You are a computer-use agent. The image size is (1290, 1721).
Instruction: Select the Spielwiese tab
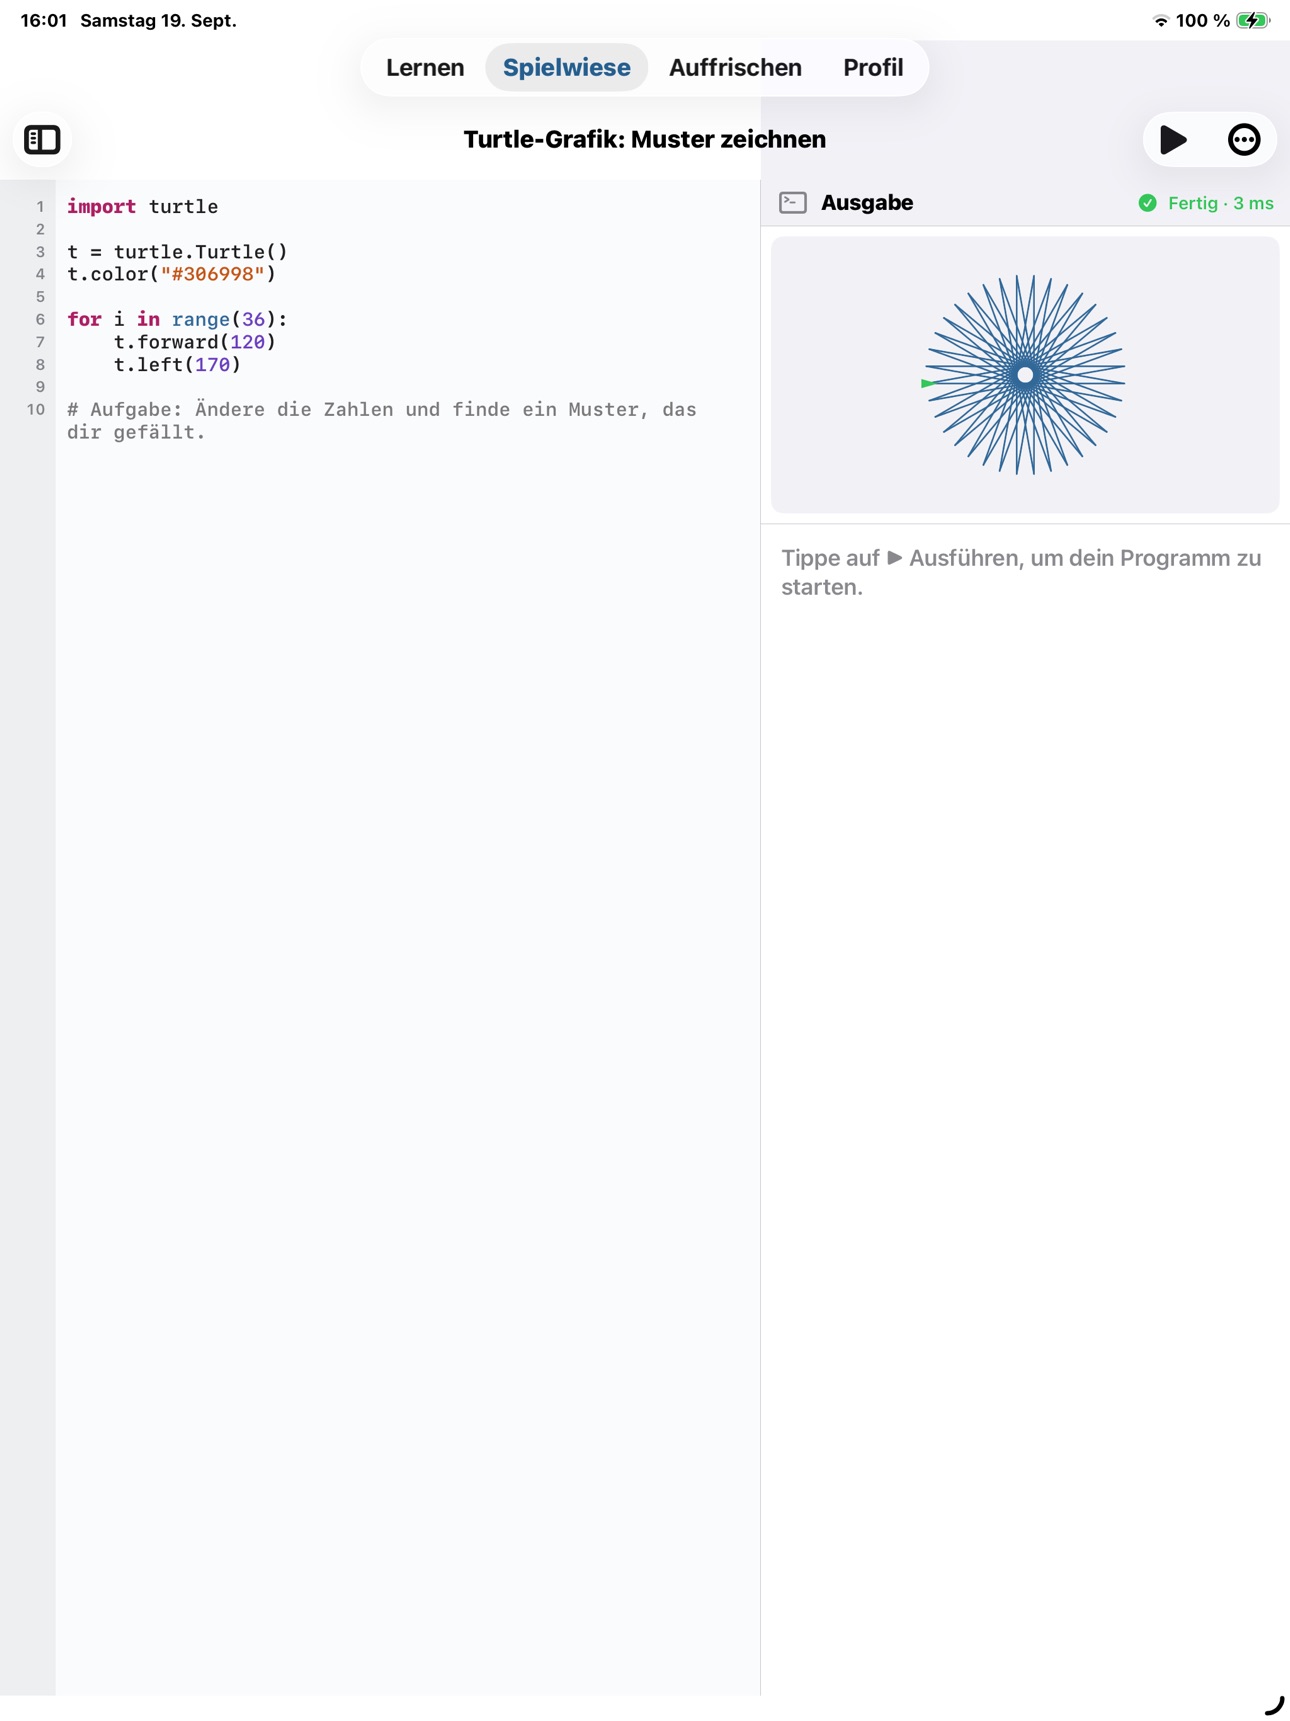pyautogui.click(x=566, y=67)
